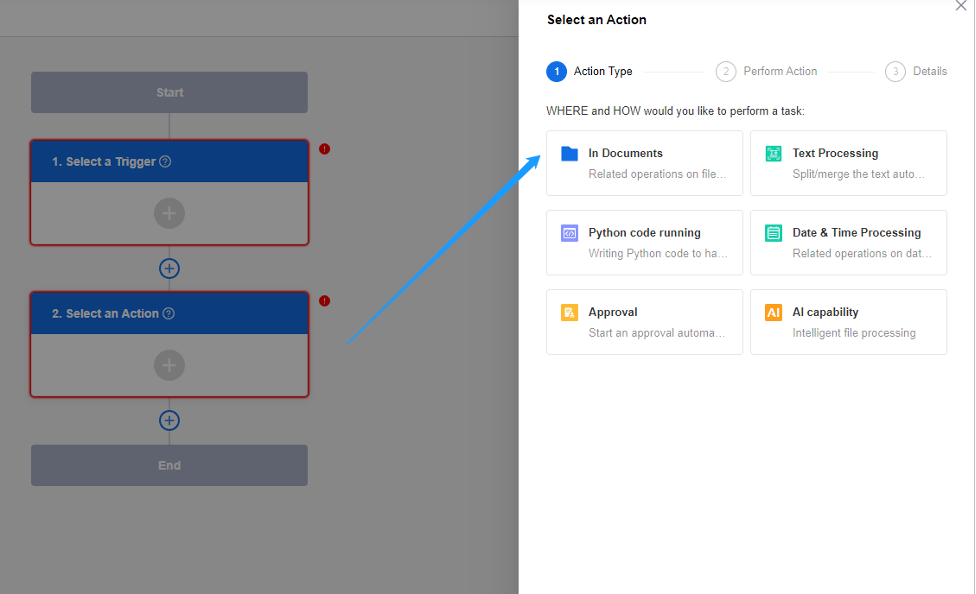Go to step 1 Action Type
The image size is (976, 594).
click(557, 72)
